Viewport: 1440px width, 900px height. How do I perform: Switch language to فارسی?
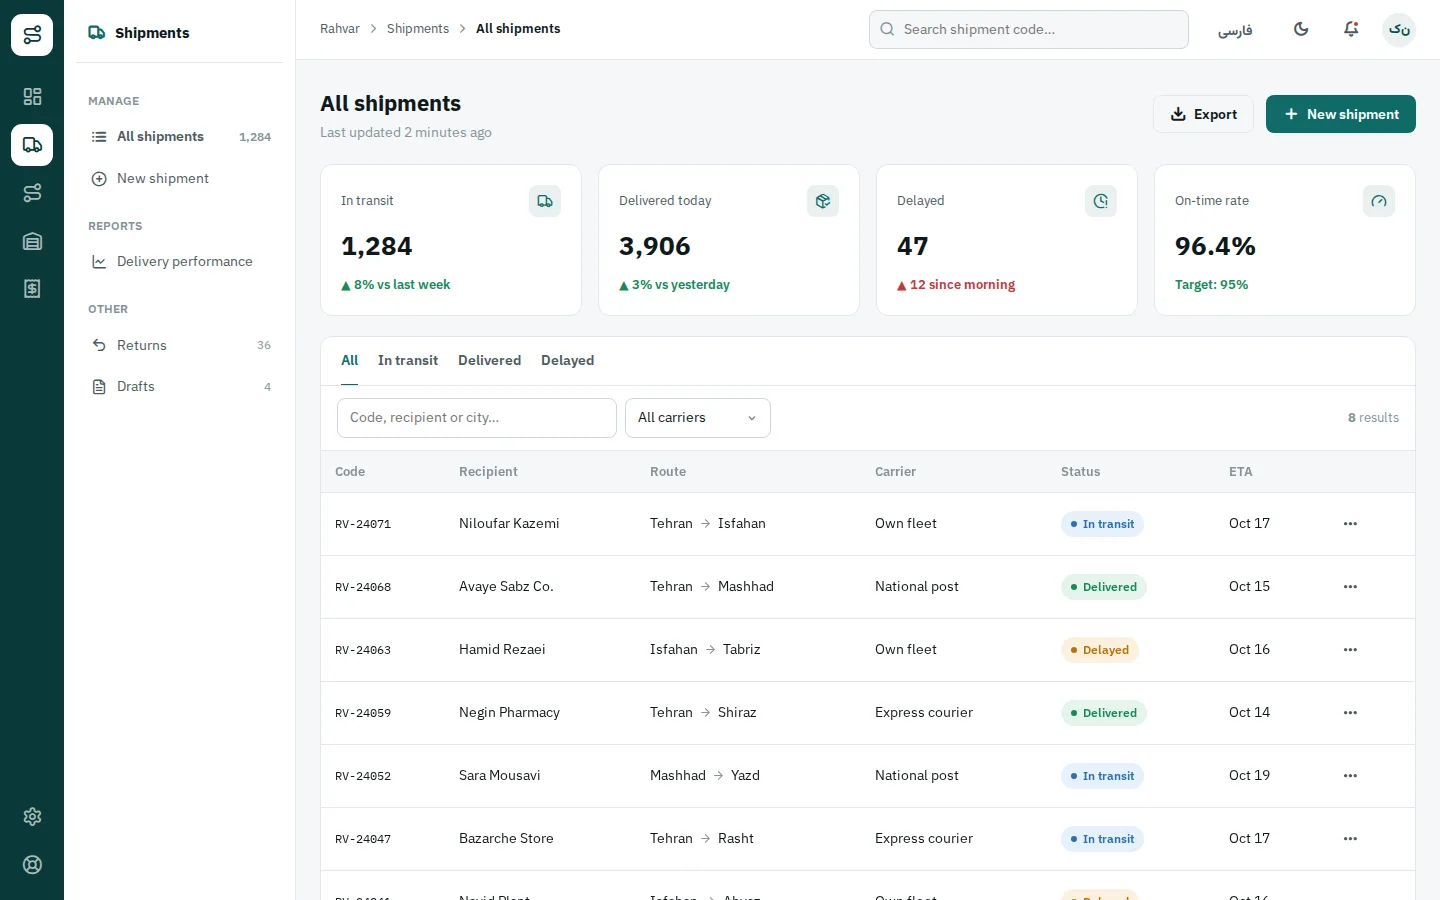click(1235, 30)
